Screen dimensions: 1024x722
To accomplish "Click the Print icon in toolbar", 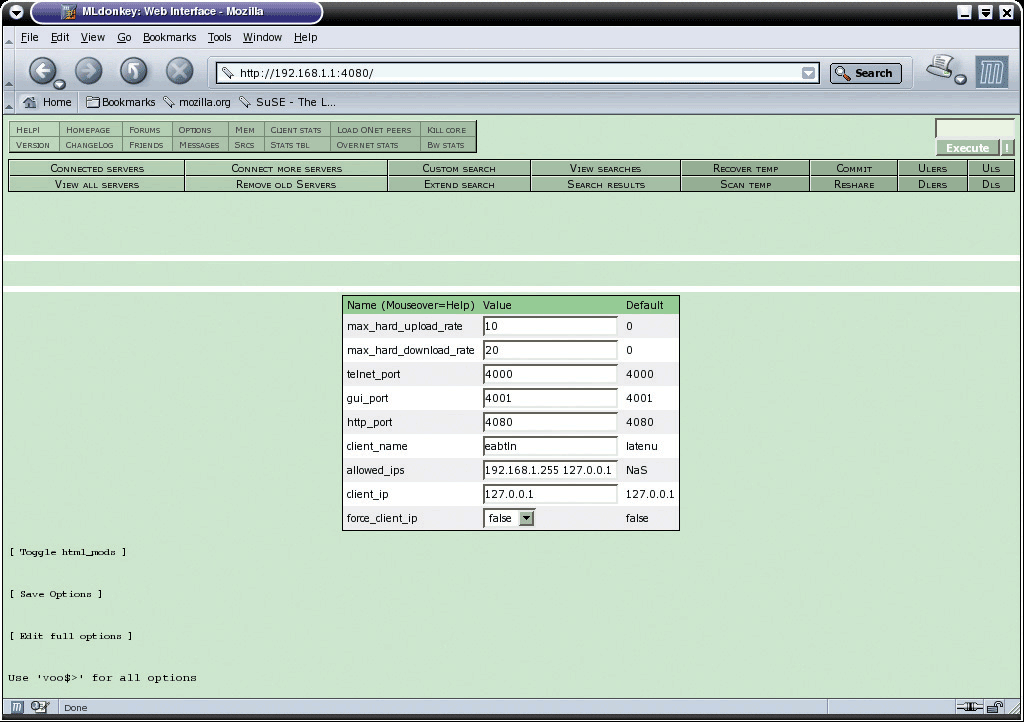I will pos(940,67).
